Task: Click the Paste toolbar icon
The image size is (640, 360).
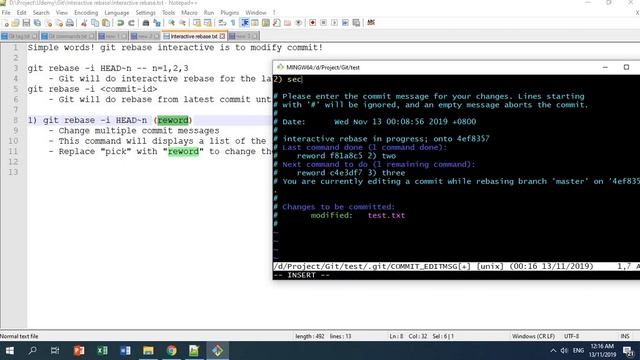Action: [106, 23]
